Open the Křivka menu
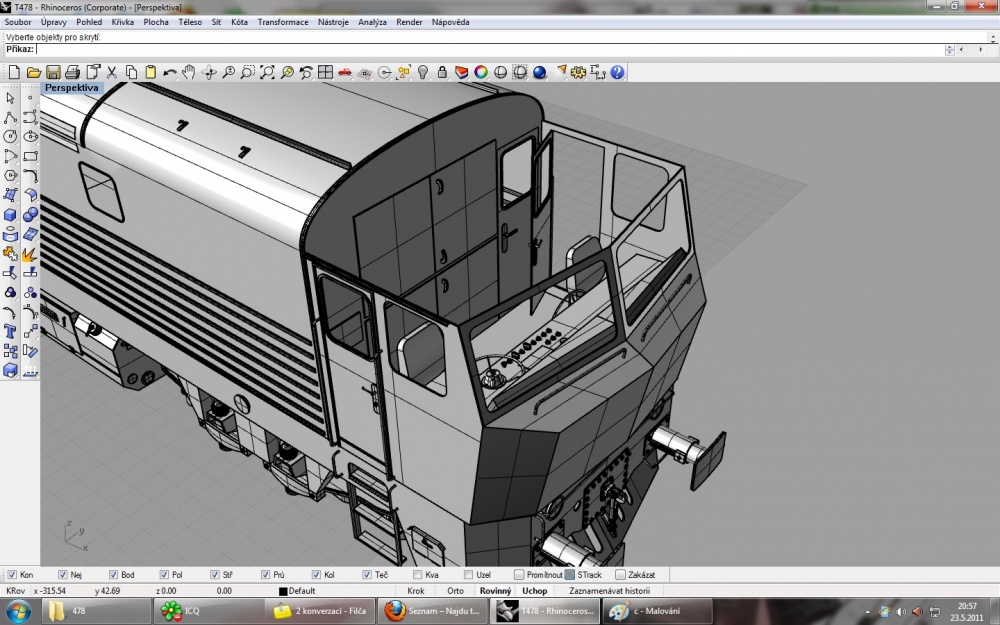 [122, 22]
